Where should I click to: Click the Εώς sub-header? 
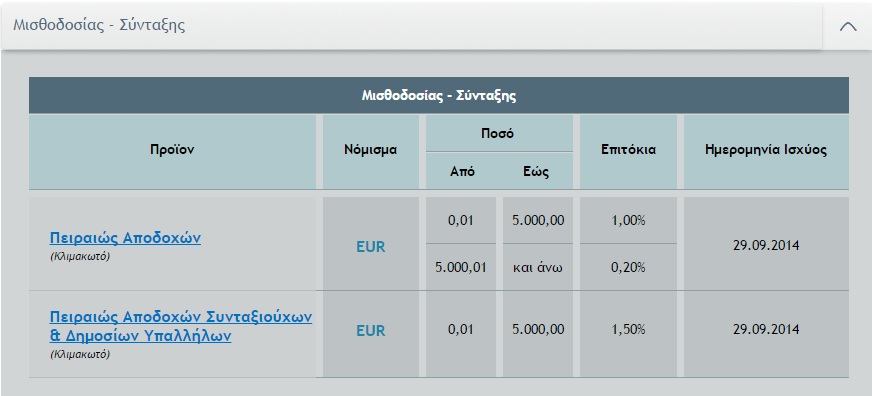tap(537, 171)
